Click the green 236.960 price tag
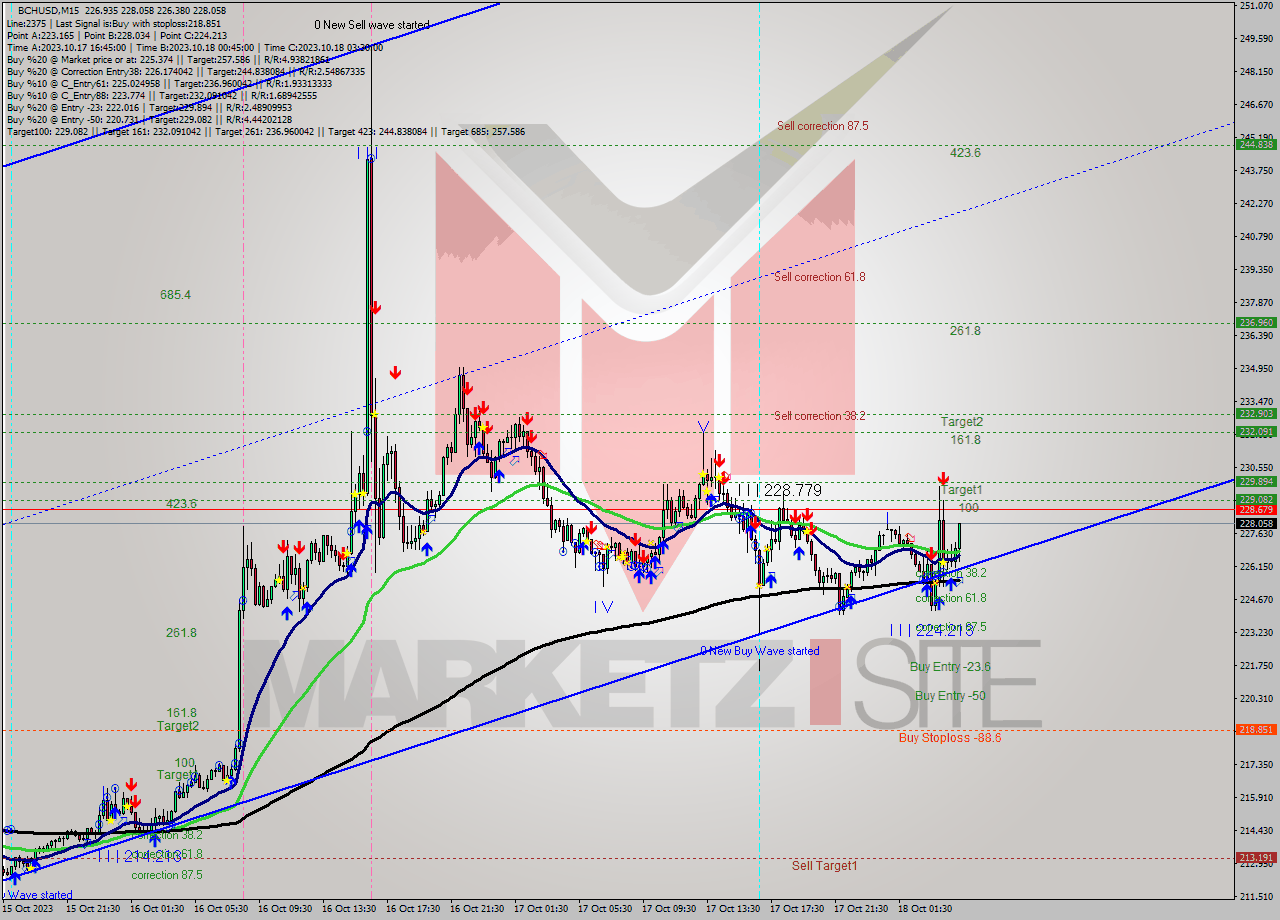Image resolution: width=1280 pixels, height=920 pixels. click(x=1256, y=323)
